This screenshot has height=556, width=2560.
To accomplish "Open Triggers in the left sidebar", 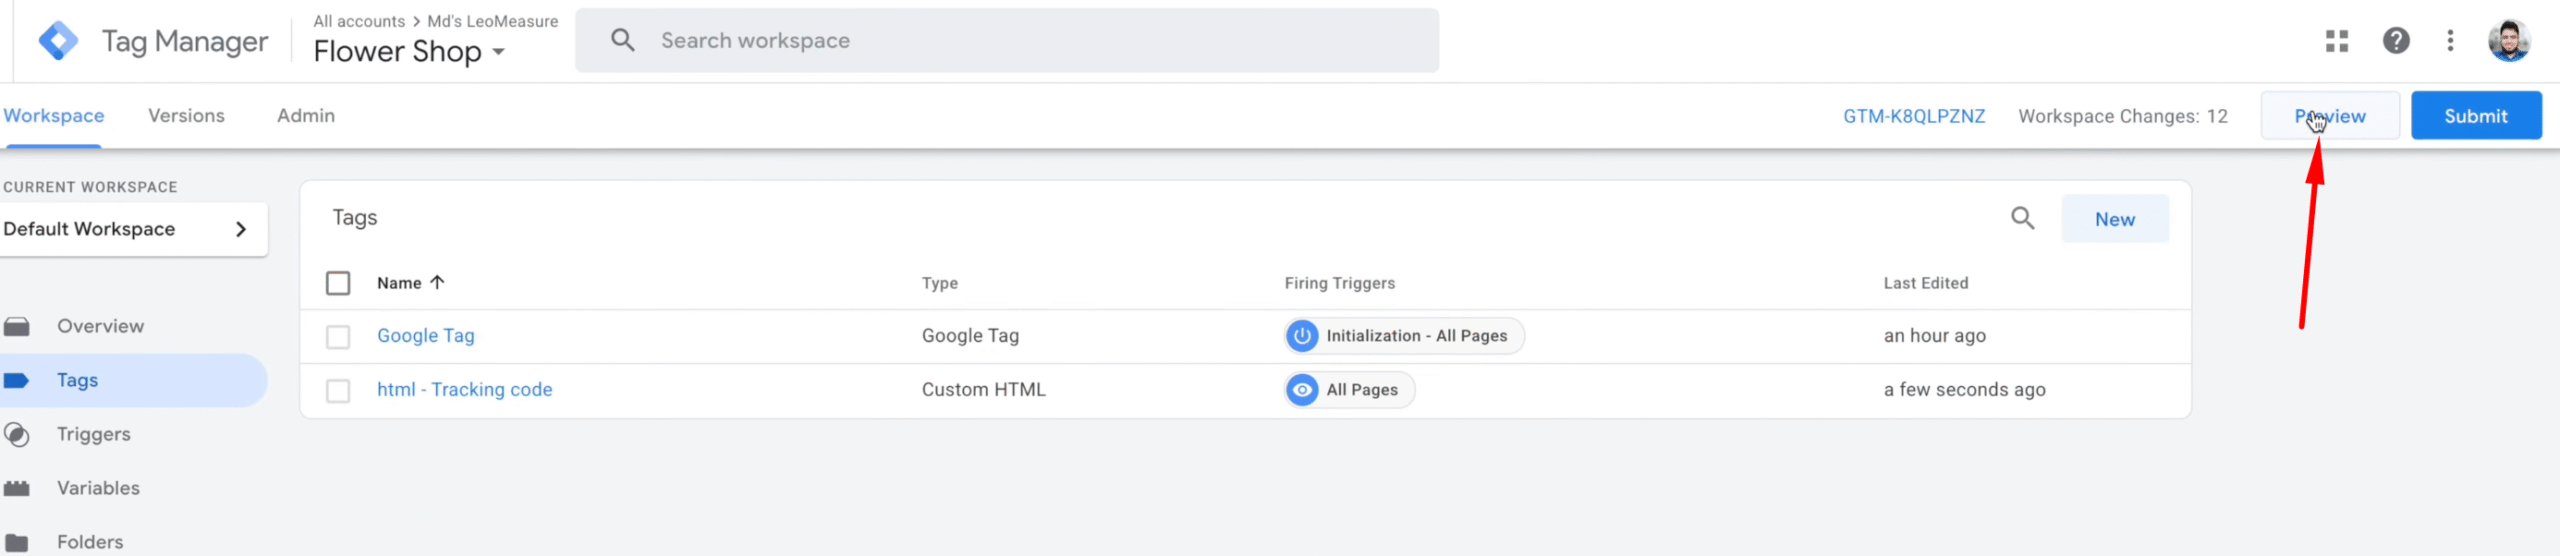I will 93,434.
